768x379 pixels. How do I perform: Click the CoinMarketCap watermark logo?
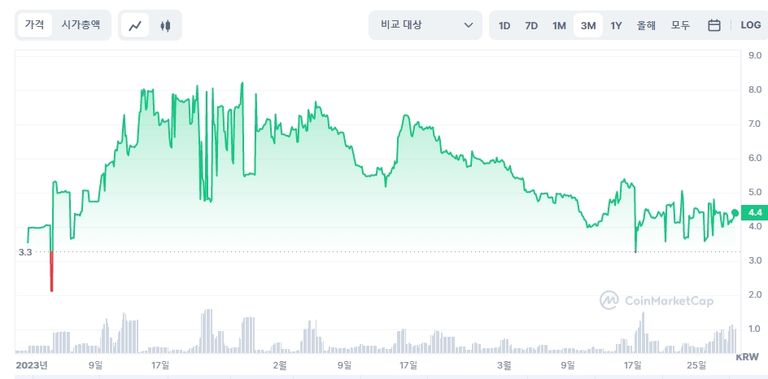pyautogui.click(x=656, y=300)
